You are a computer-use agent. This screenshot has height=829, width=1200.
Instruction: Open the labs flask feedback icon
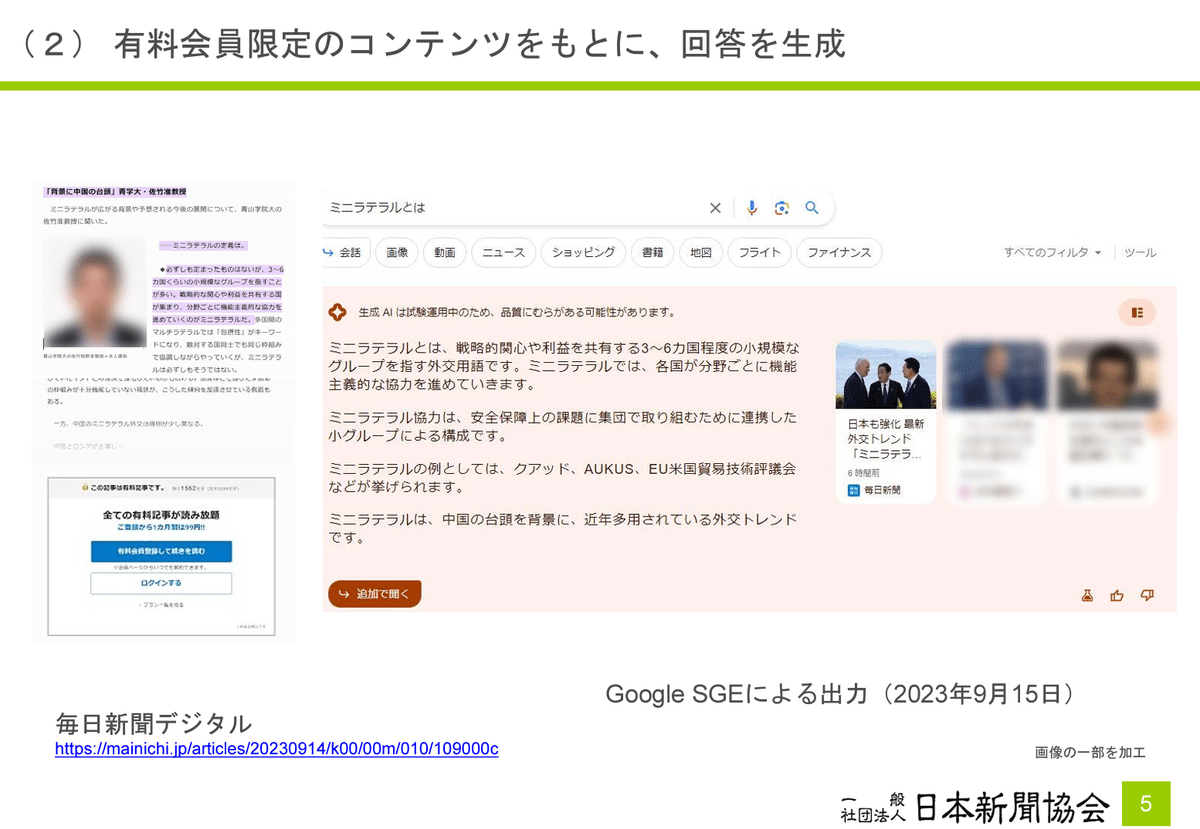[1087, 595]
